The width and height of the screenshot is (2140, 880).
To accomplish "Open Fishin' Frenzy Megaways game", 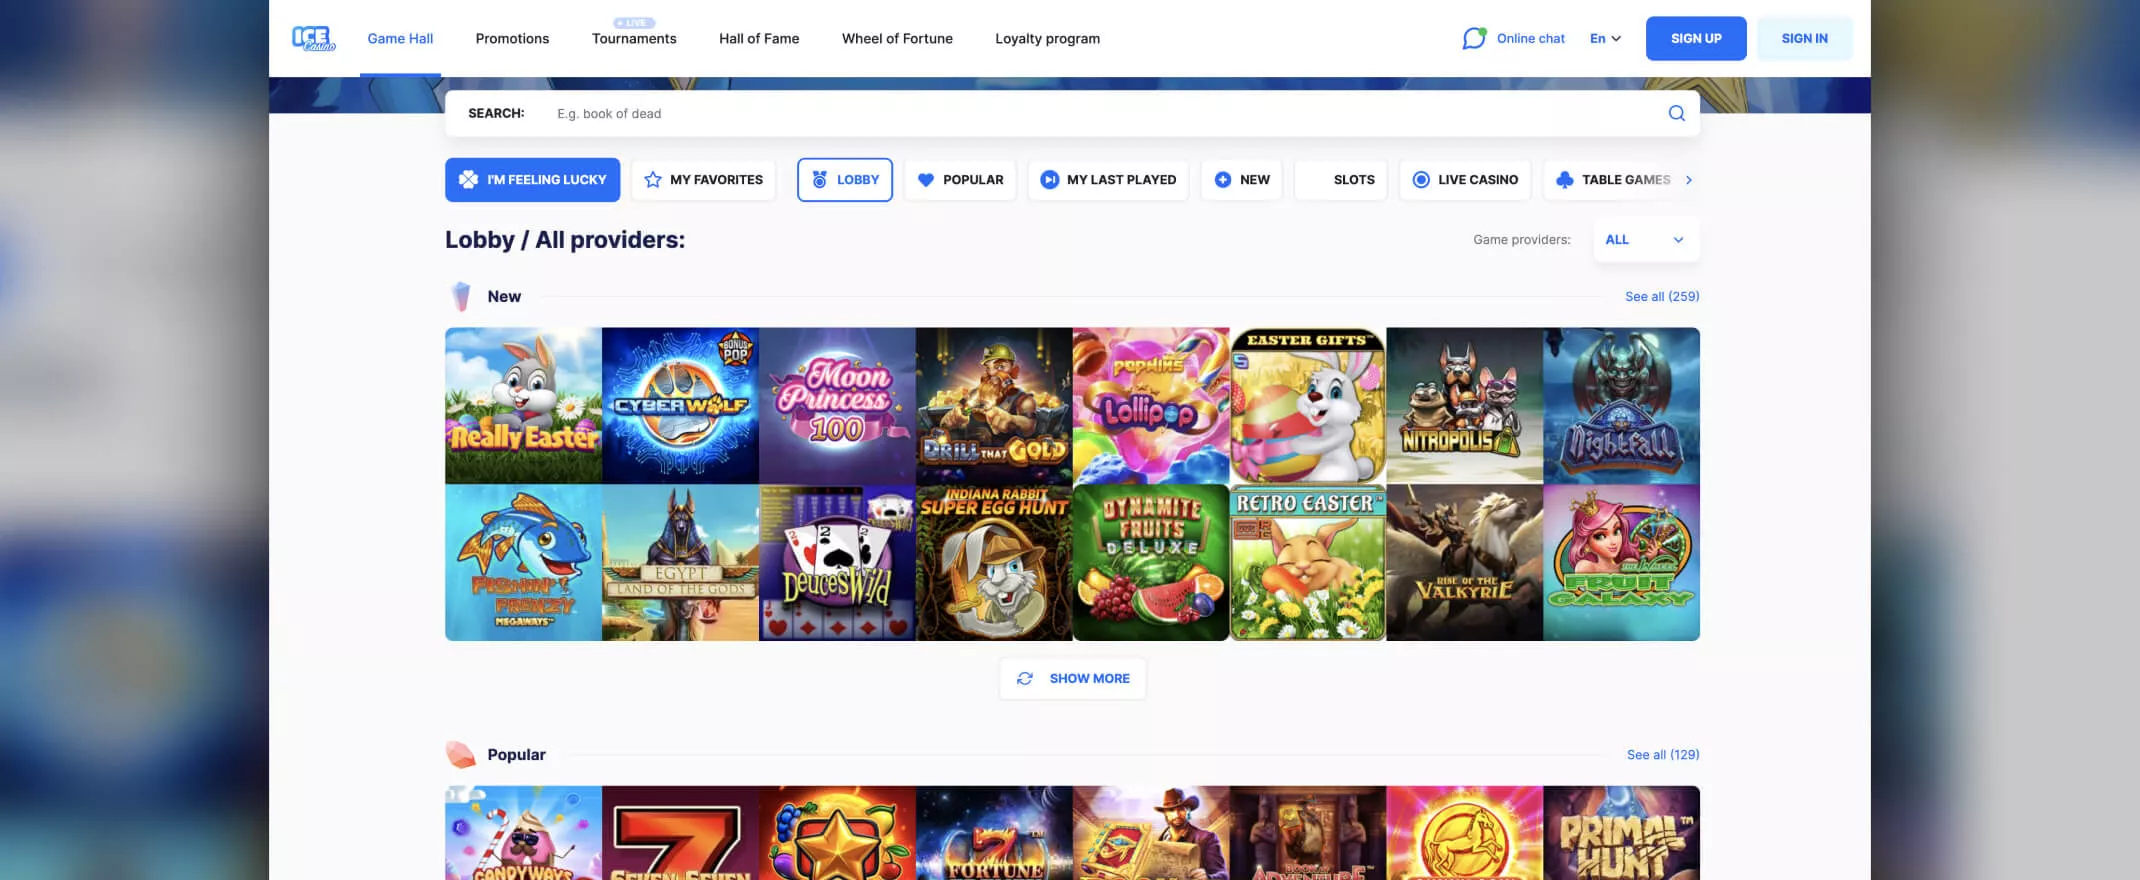I will point(523,563).
